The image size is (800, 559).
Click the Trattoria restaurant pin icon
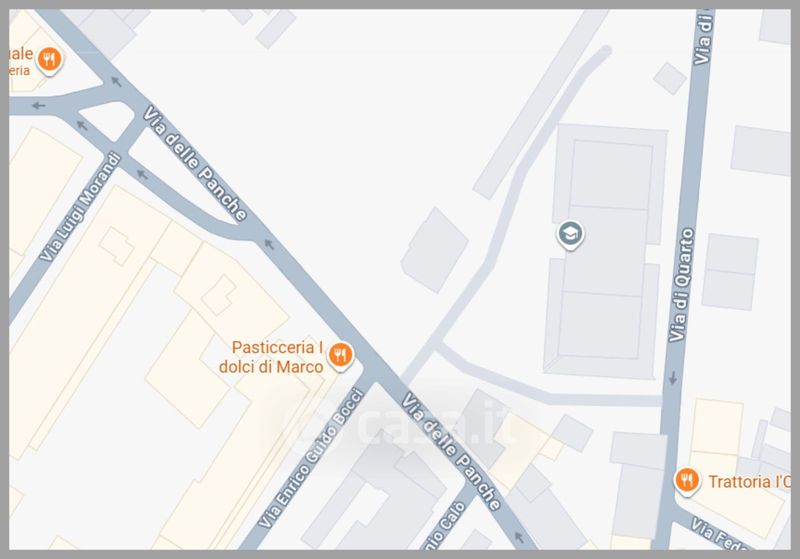coord(687,481)
